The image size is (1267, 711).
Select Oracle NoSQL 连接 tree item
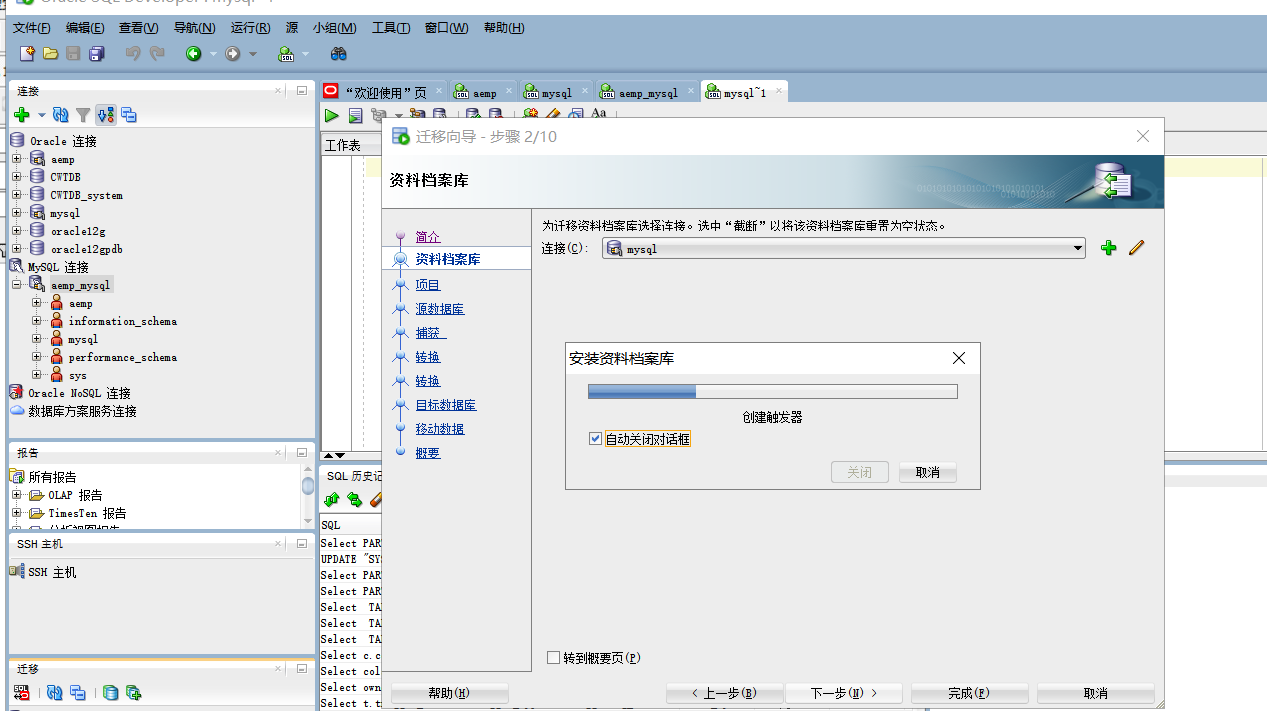click(79, 393)
